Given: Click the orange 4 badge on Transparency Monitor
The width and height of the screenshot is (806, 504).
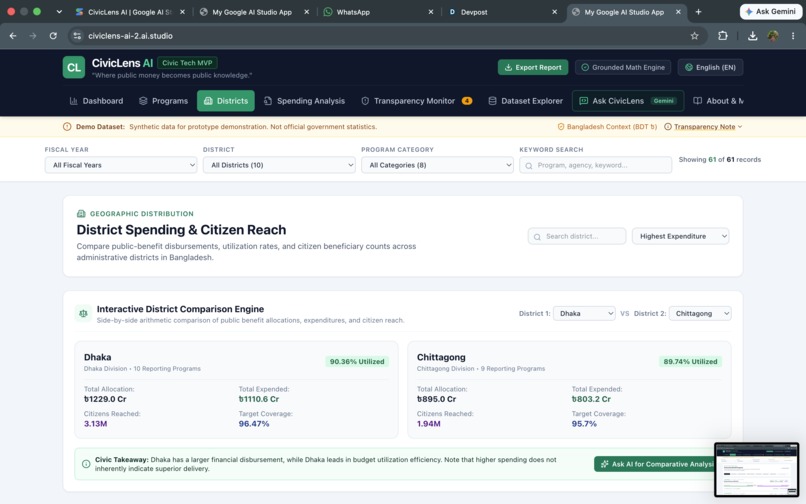Looking at the screenshot, I should [x=467, y=101].
